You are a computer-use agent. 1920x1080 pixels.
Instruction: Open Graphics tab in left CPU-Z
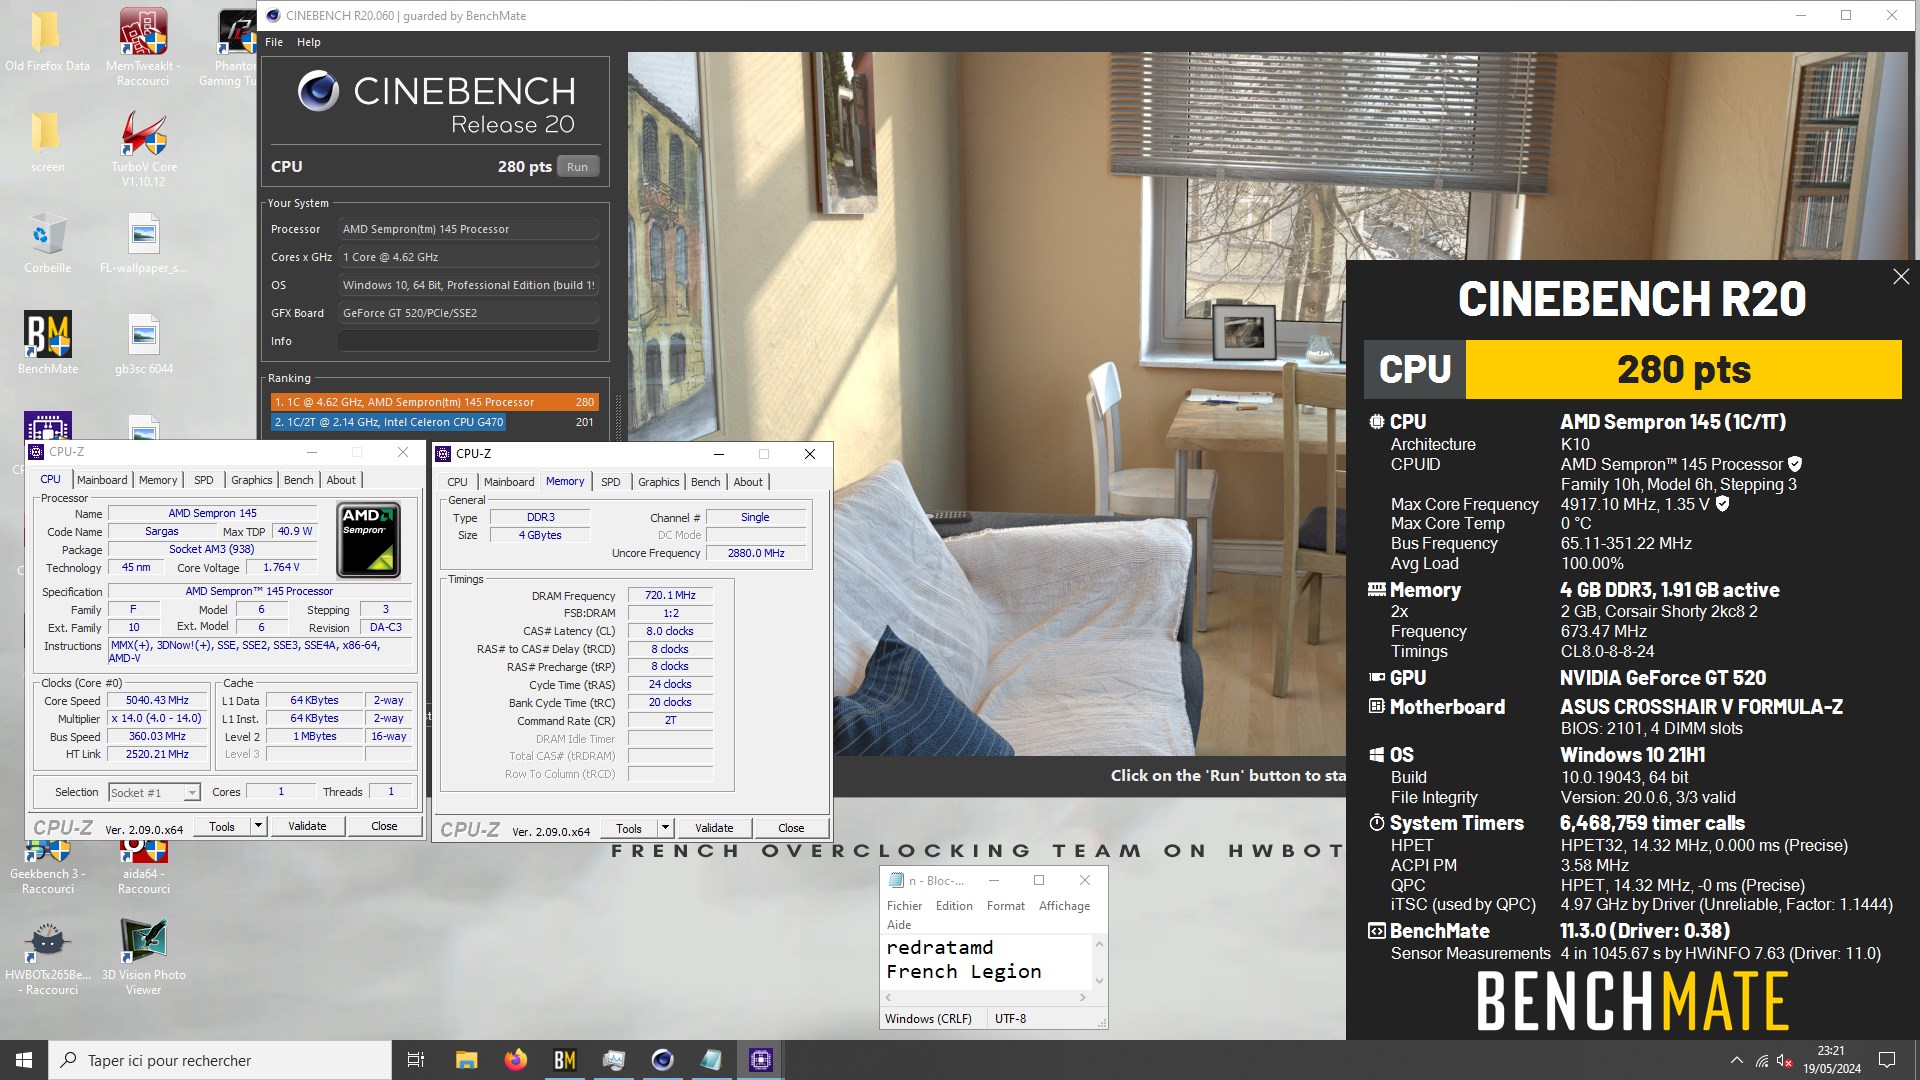click(252, 480)
